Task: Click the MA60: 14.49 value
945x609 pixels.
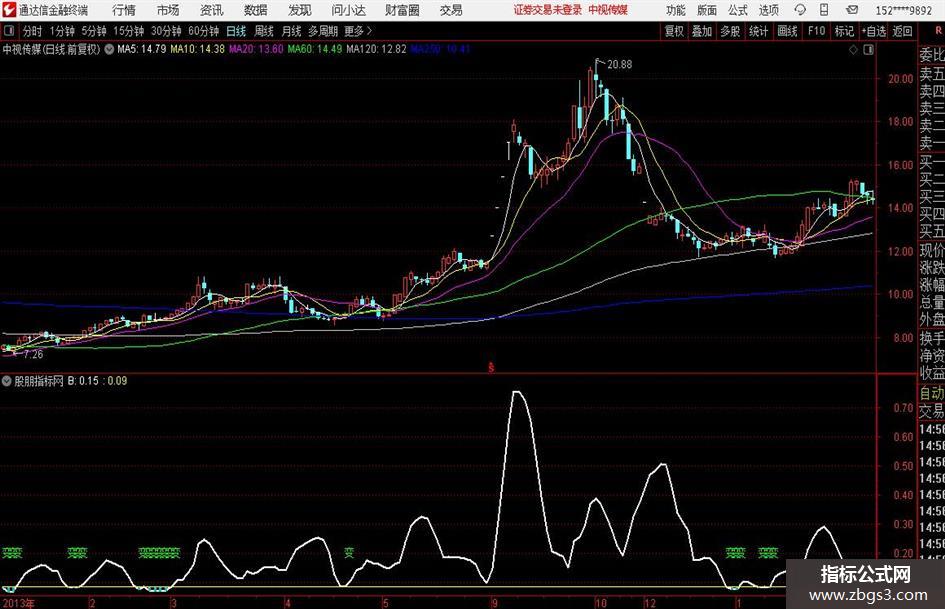Action: tap(315, 49)
